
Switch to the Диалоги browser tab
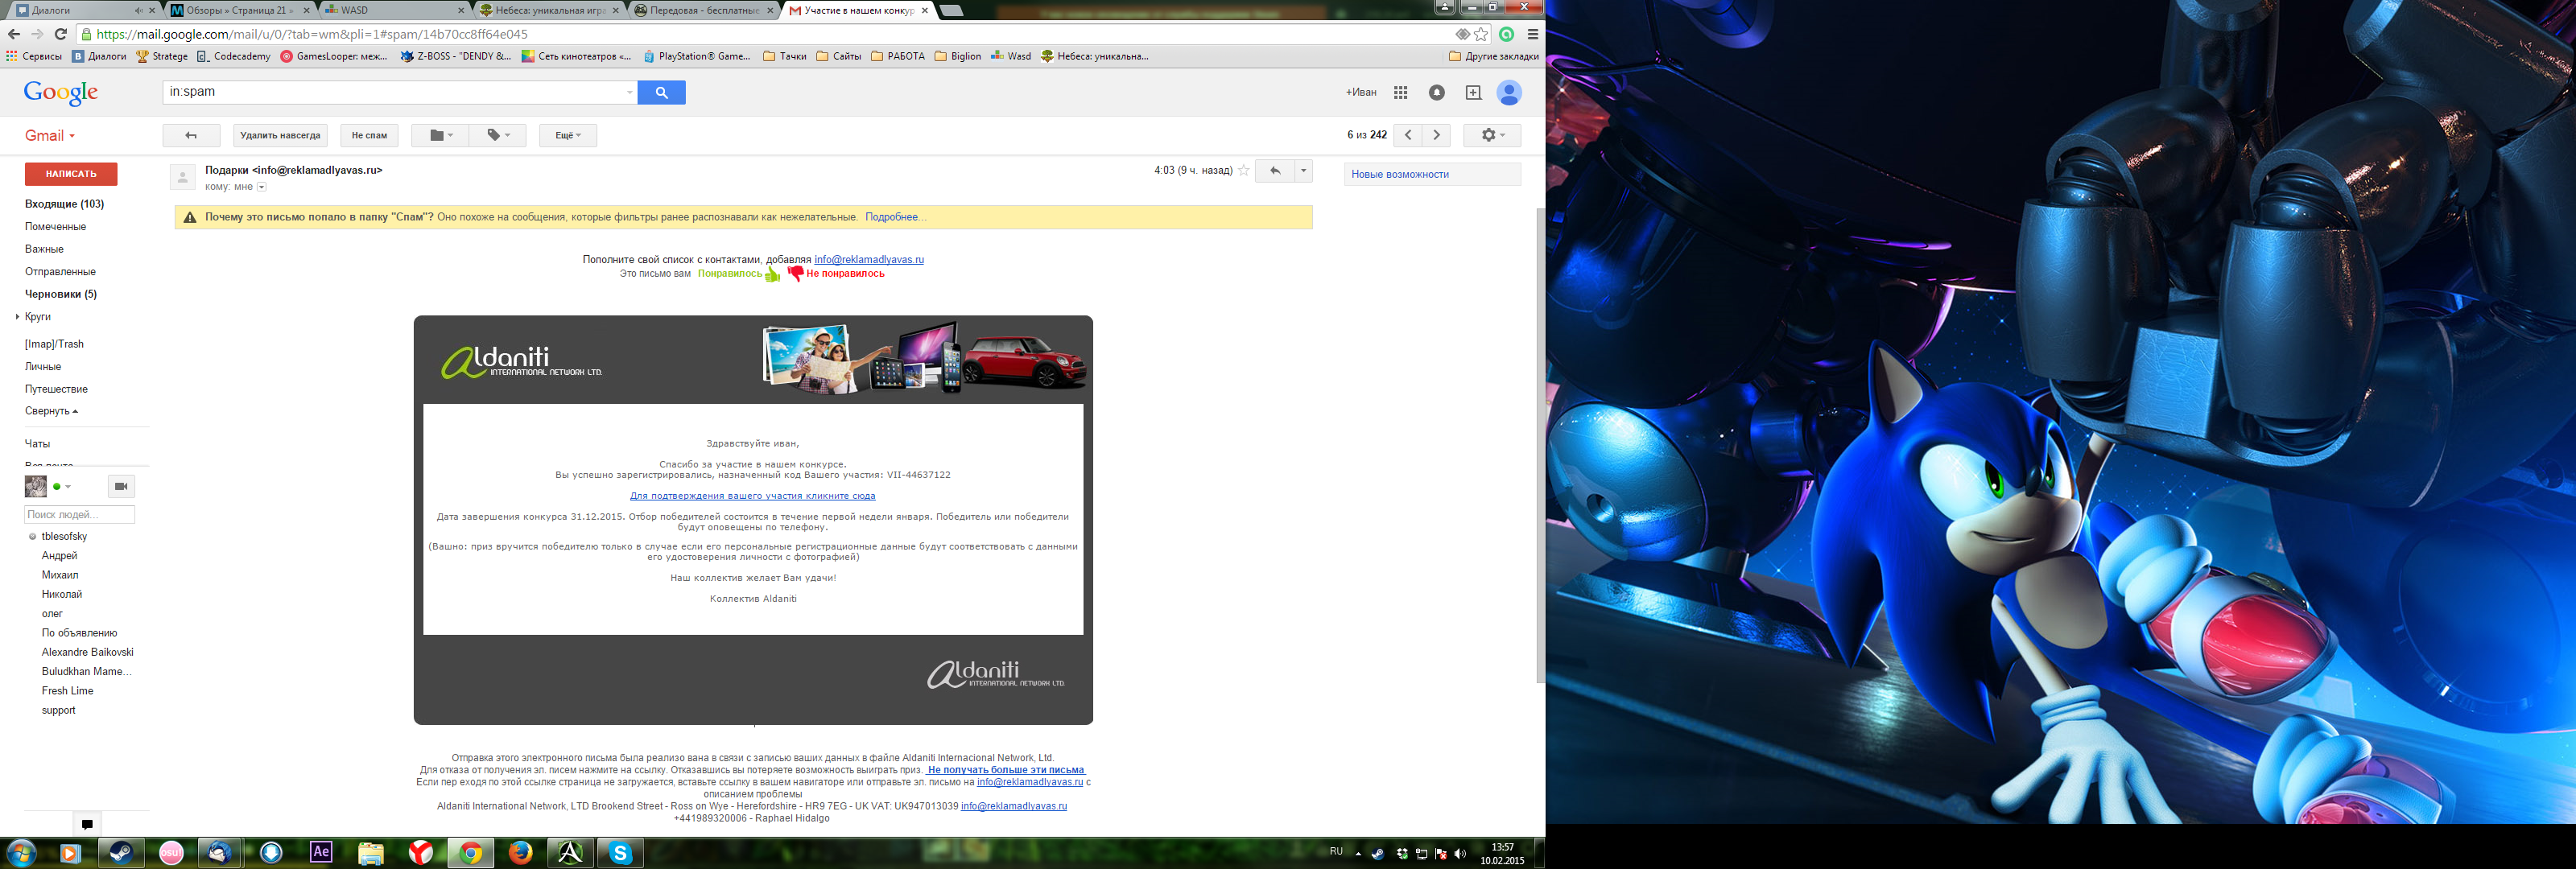point(82,10)
